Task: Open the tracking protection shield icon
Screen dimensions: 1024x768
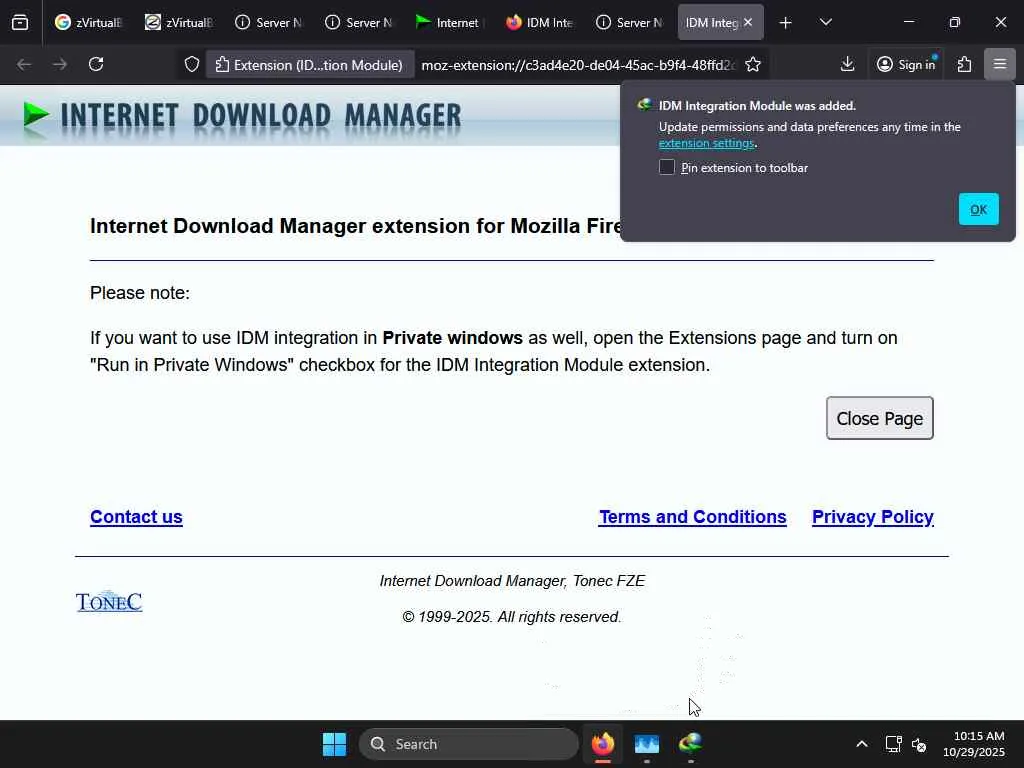Action: pyautogui.click(x=191, y=64)
